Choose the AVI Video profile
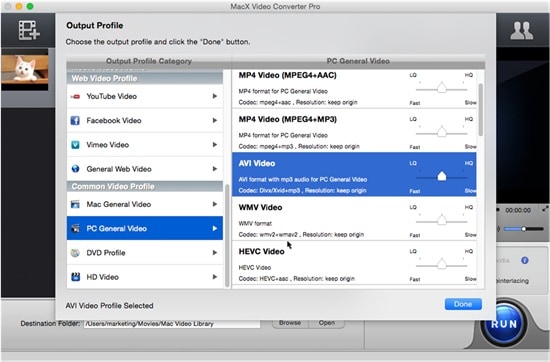 pos(354,174)
